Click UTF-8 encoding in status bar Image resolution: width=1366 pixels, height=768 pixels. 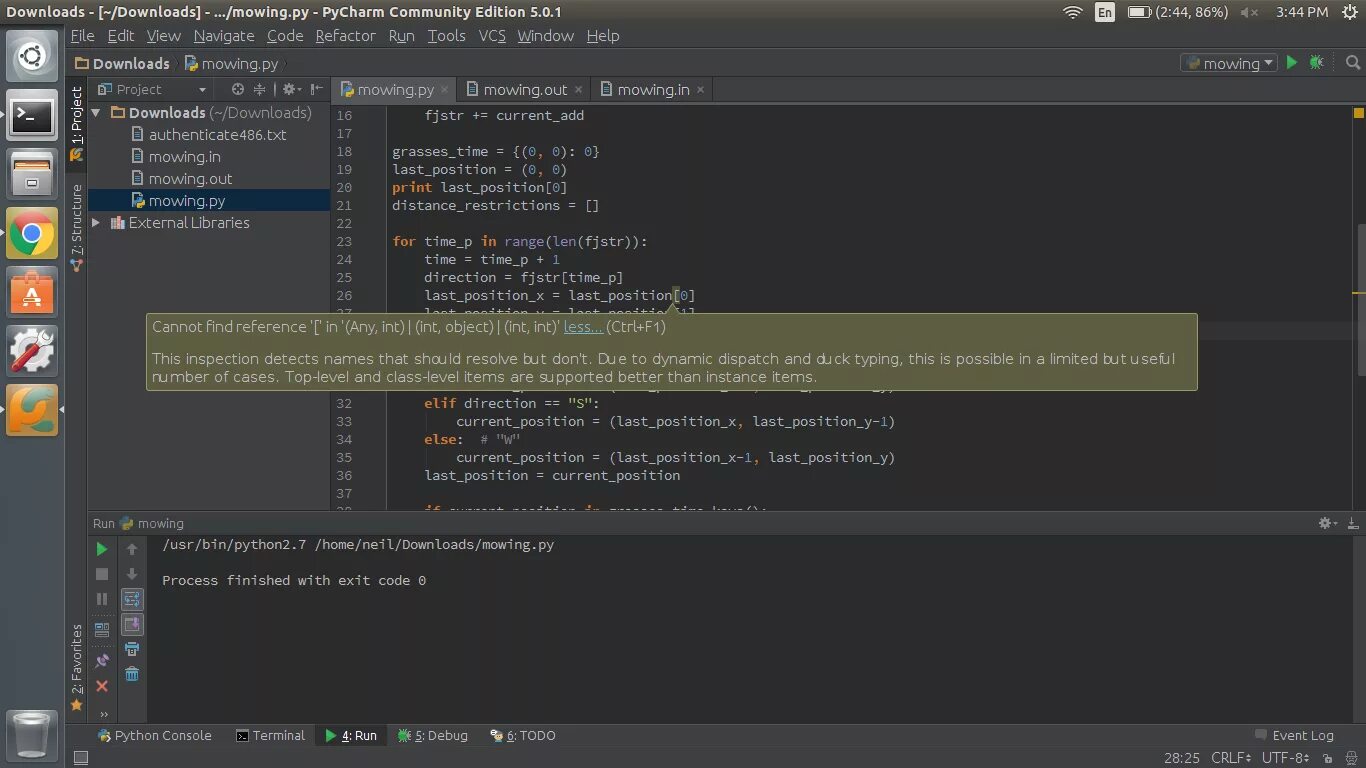[x=1285, y=758]
